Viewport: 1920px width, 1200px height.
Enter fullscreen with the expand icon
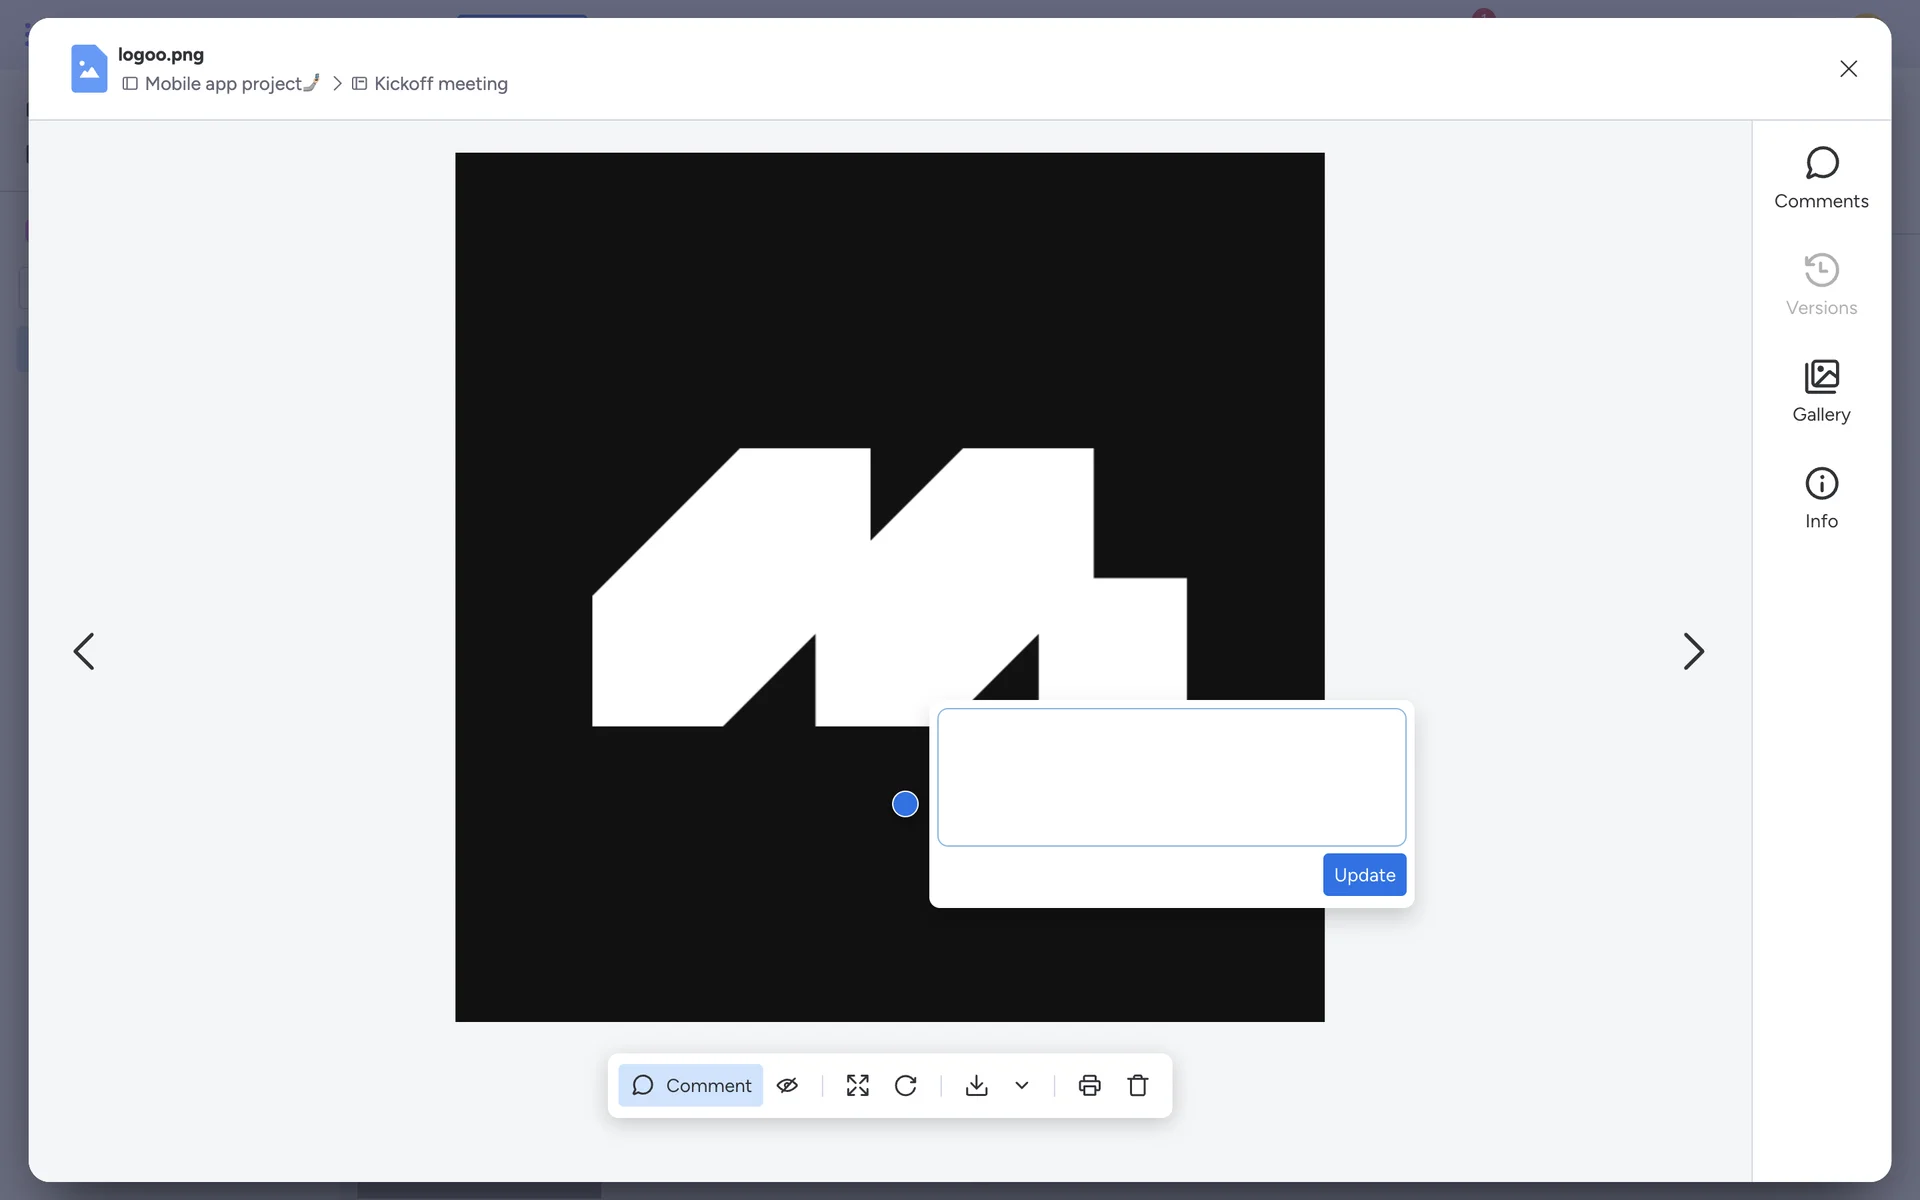click(x=857, y=1085)
